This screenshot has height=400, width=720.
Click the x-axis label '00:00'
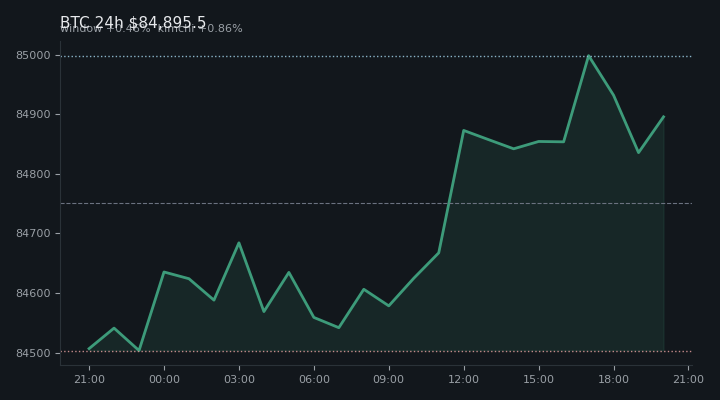[x=164, y=379]
